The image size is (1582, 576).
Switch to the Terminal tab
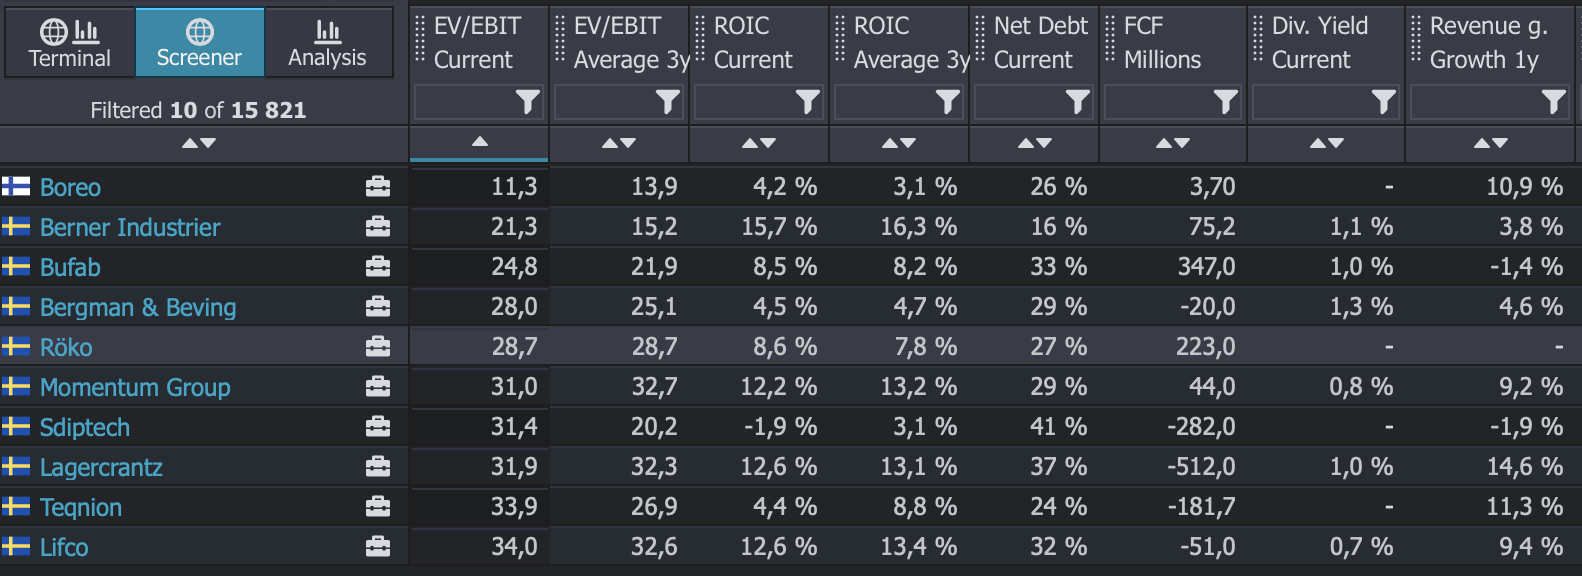coord(69,43)
